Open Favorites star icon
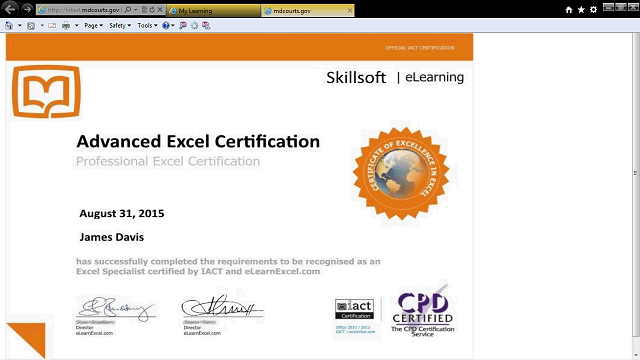Viewport: 640px width, 360px height. (x=581, y=10)
